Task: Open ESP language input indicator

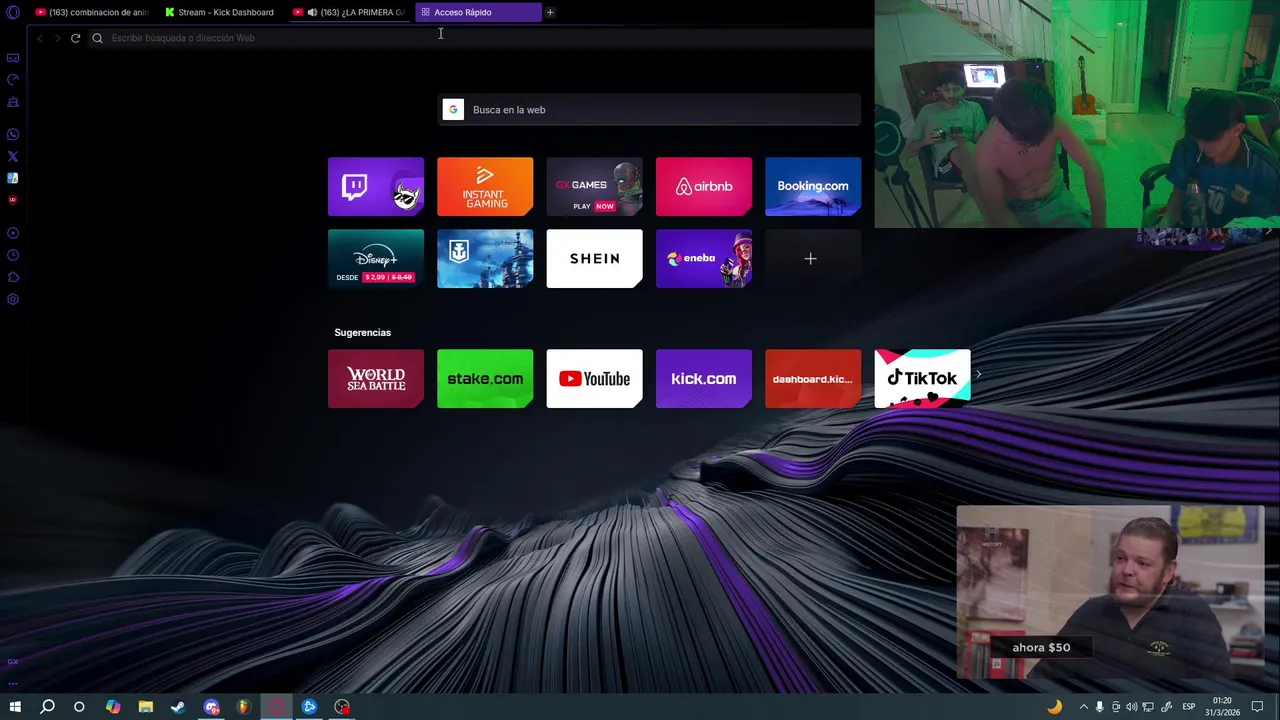Action: click(1189, 707)
